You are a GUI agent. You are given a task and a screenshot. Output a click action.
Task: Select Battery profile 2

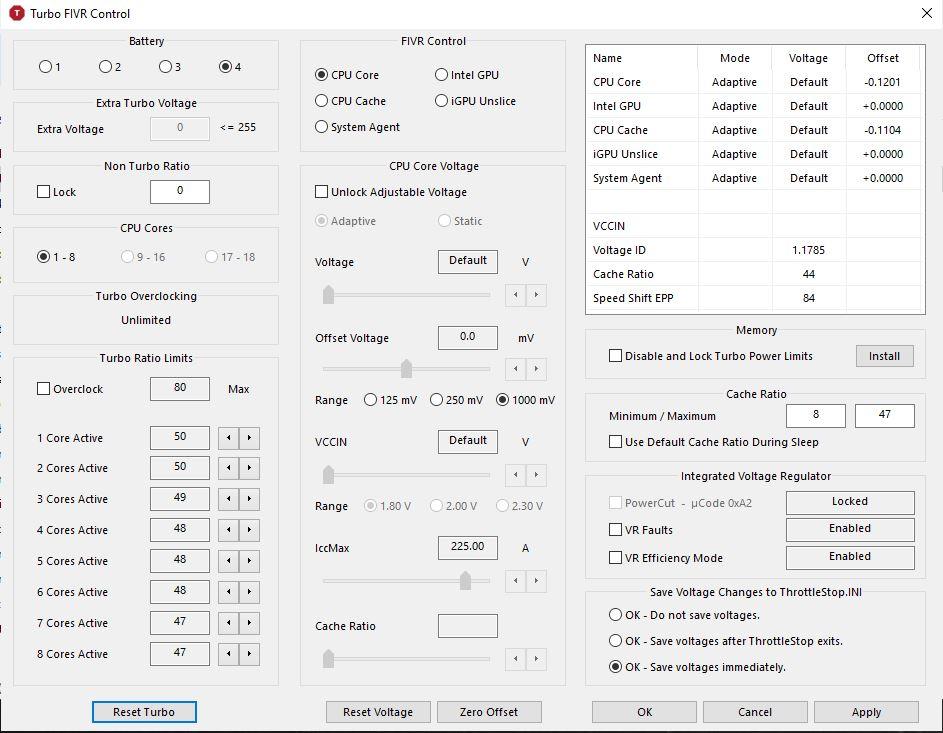[x=105, y=67]
